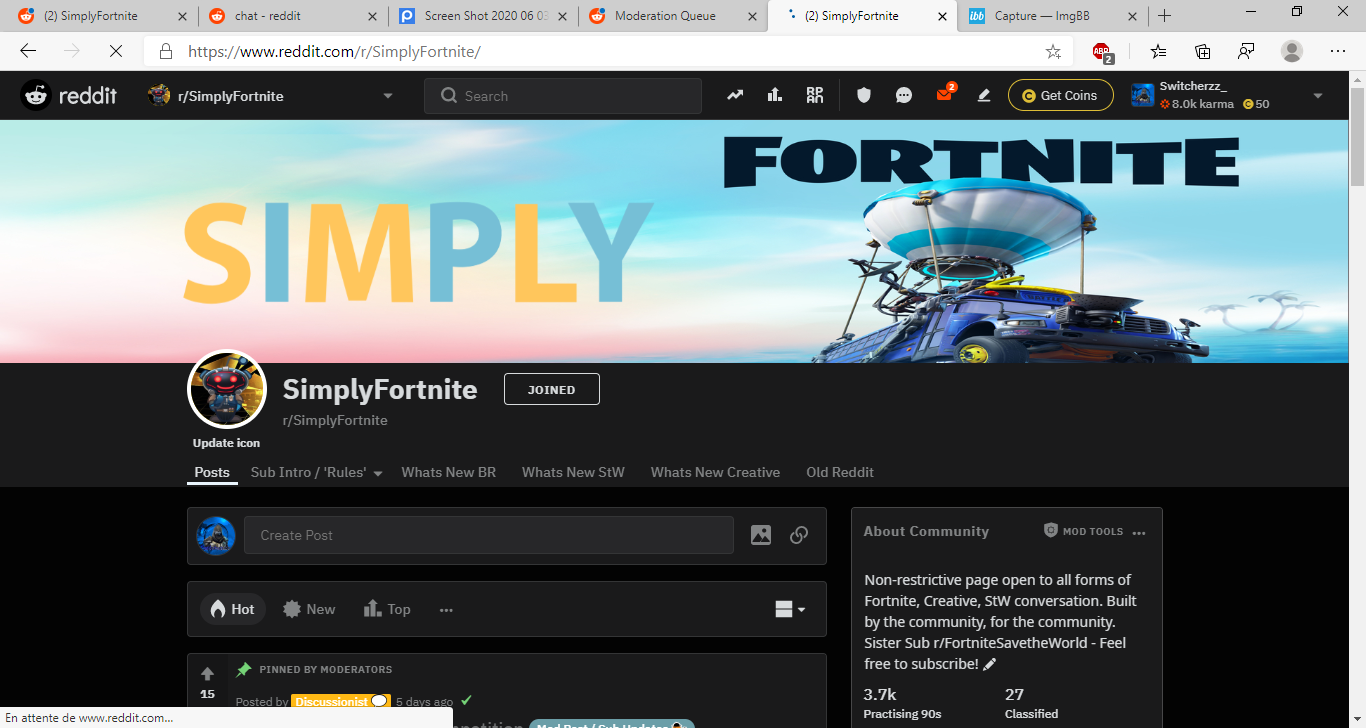Open the three-dot menu in About Community
The width and height of the screenshot is (1366, 728).
(x=1139, y=533)
